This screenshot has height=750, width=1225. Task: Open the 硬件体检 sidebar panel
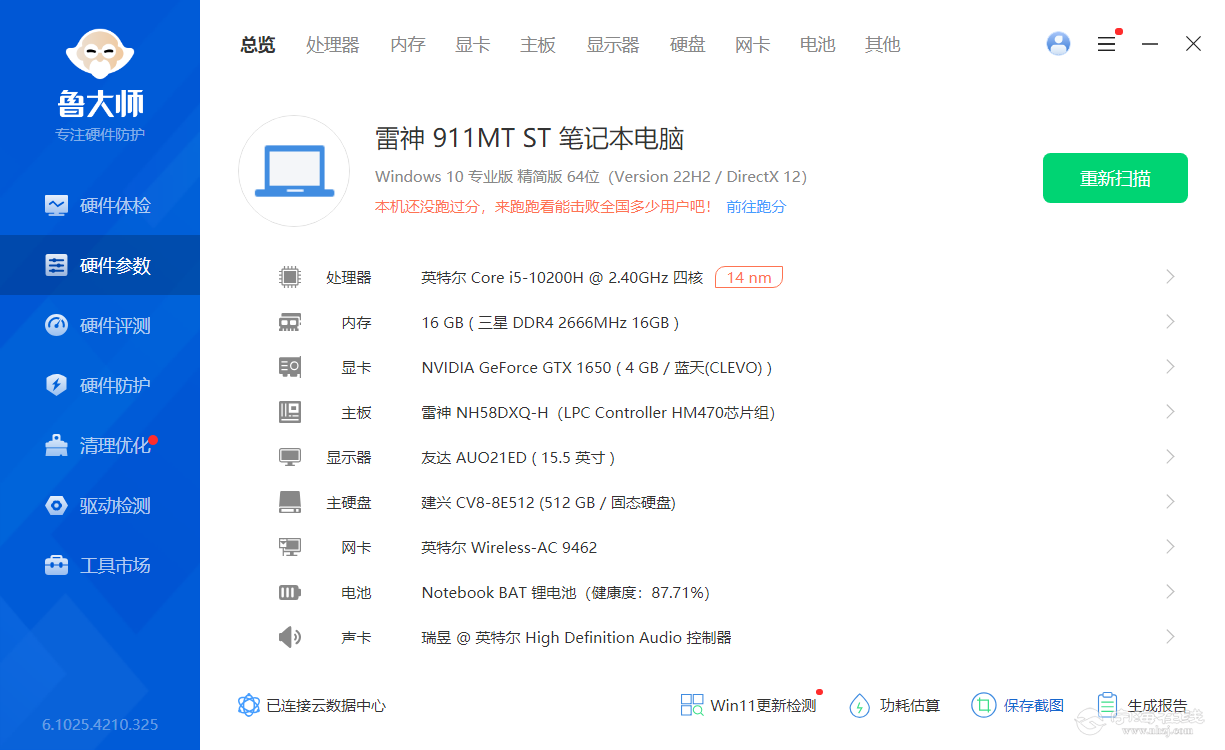[x=100, y=205]
